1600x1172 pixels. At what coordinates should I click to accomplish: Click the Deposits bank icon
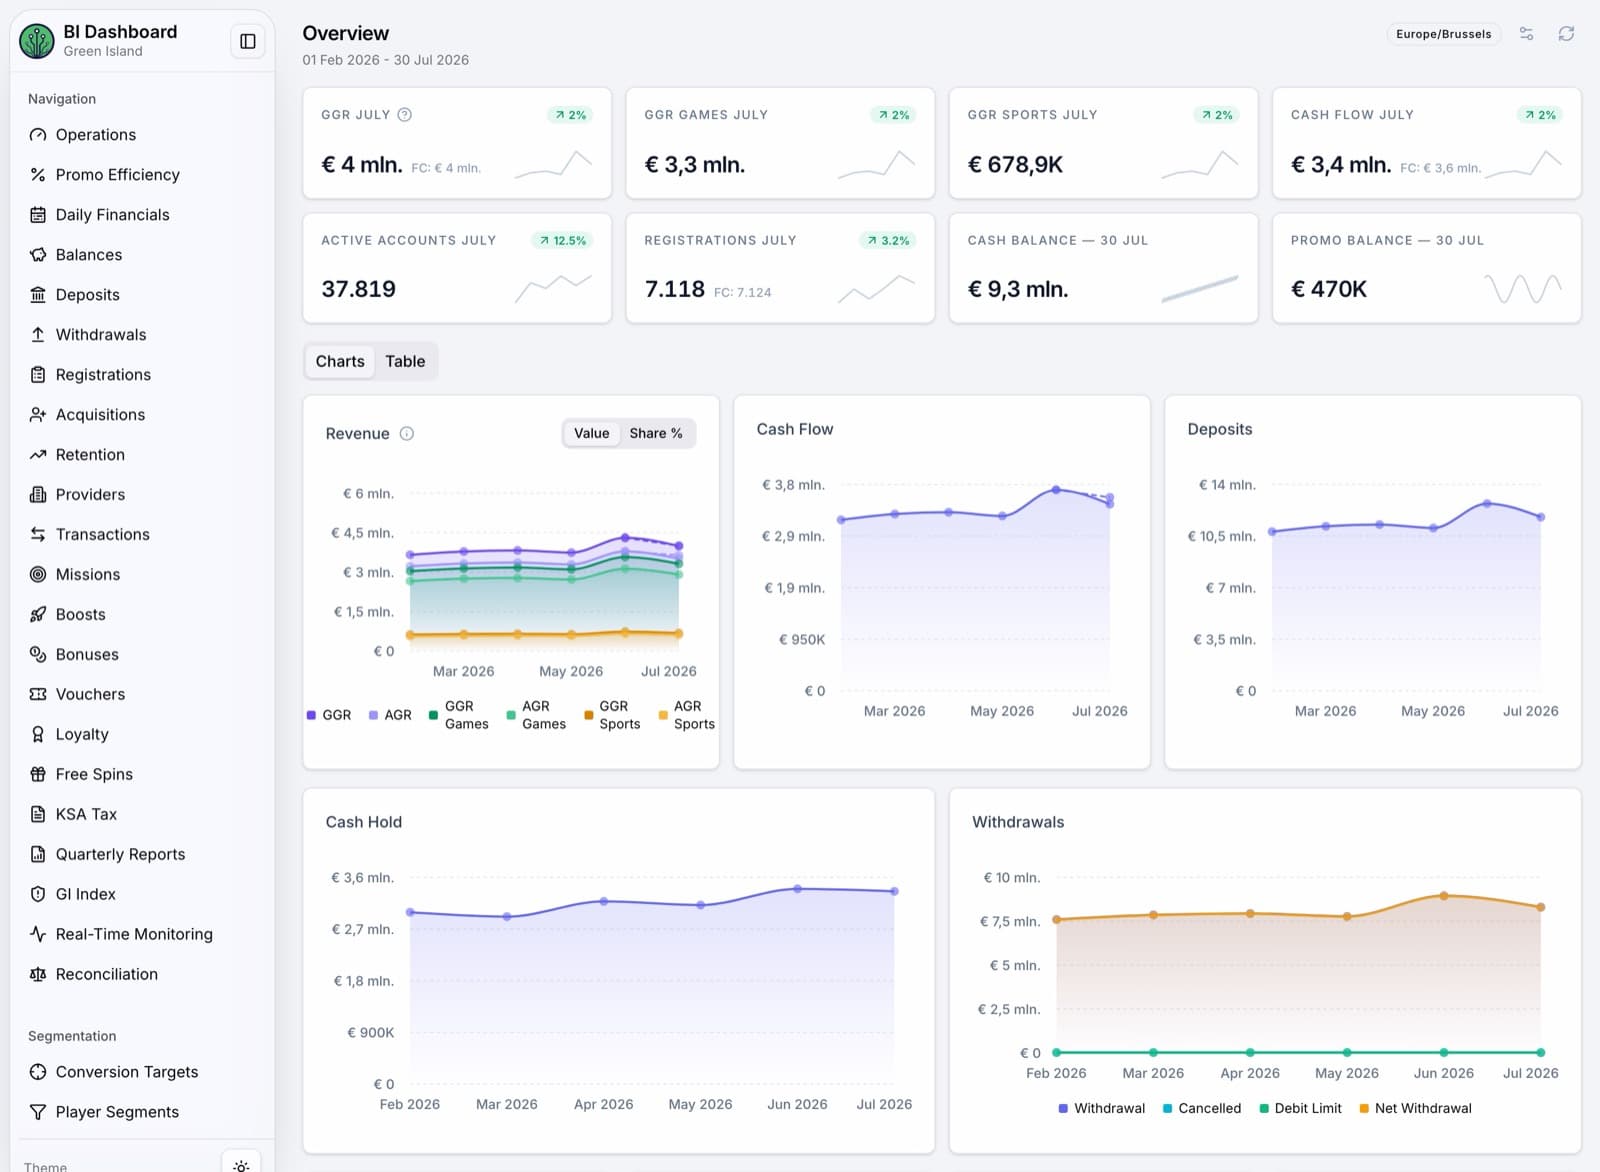coord(38,295)
